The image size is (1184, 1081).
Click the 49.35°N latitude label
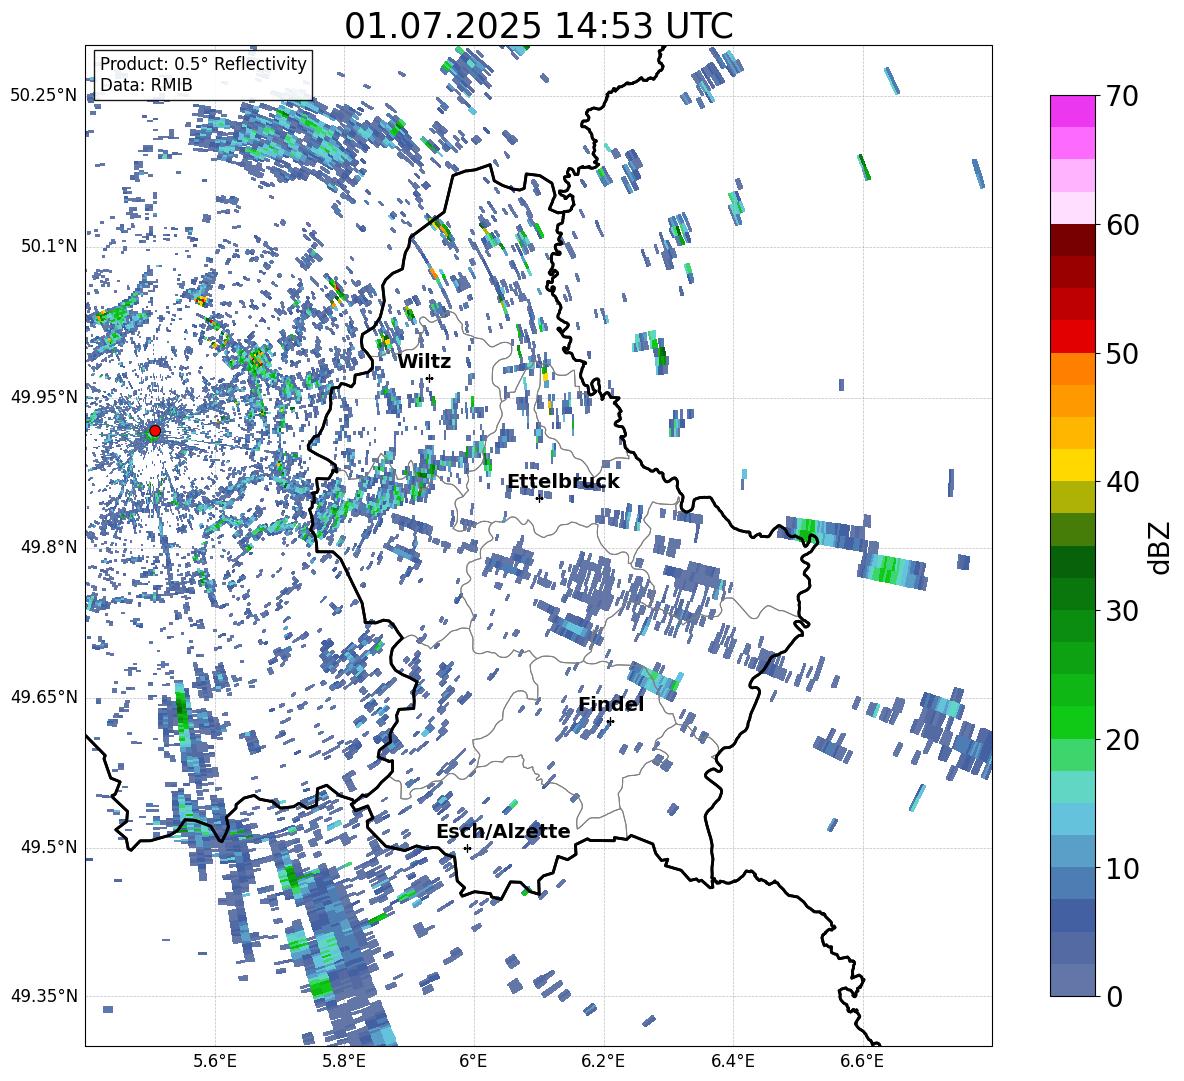pos(44,996)
